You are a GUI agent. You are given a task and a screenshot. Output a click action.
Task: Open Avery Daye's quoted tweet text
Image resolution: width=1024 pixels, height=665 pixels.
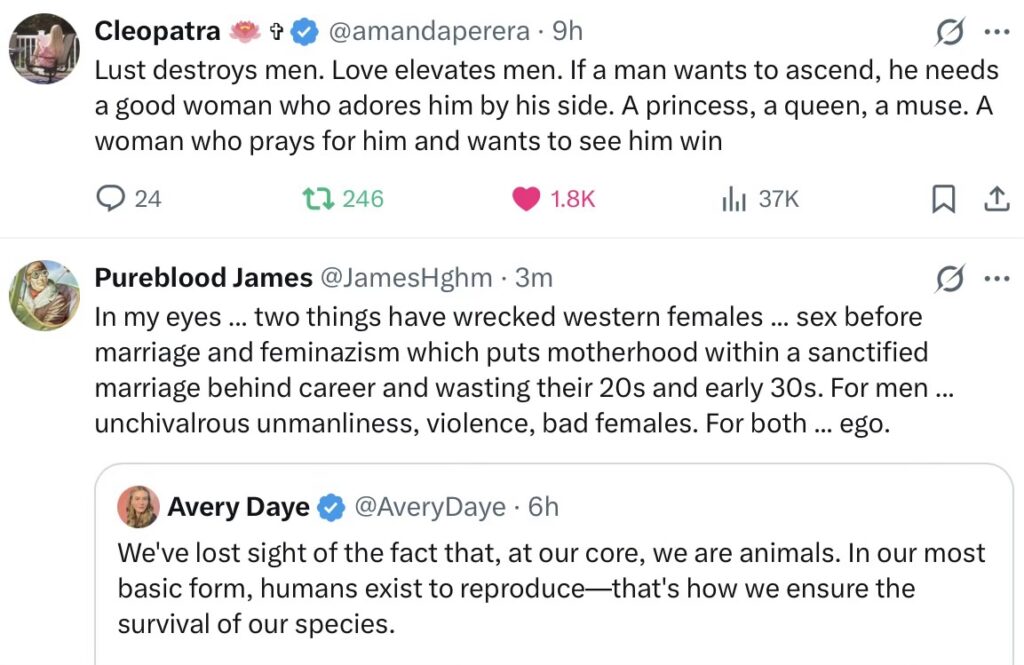click(x=550, y=588)
